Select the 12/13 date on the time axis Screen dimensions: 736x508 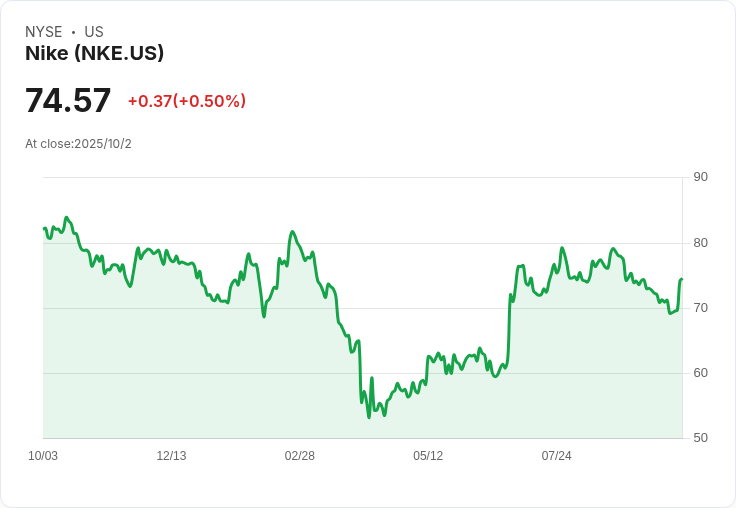click(x=171, y=456)
